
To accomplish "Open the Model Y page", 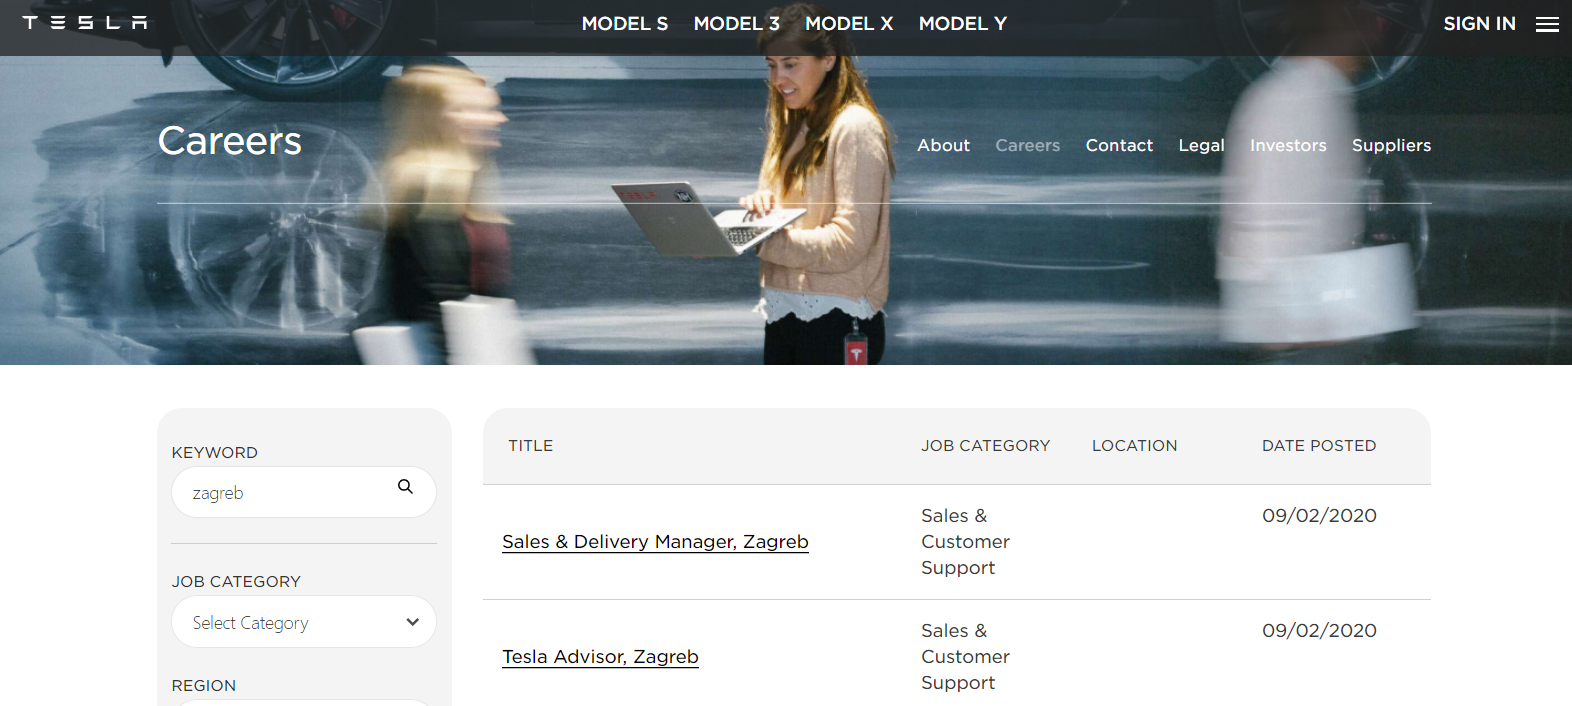I will 963,23.
